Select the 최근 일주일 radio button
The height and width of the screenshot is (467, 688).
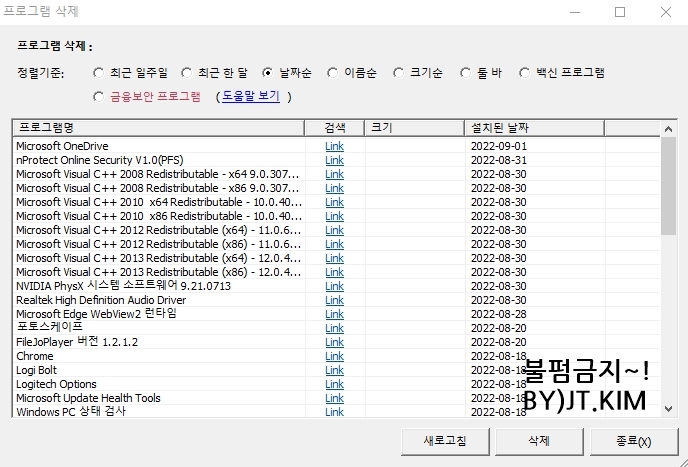pos(98,73)
